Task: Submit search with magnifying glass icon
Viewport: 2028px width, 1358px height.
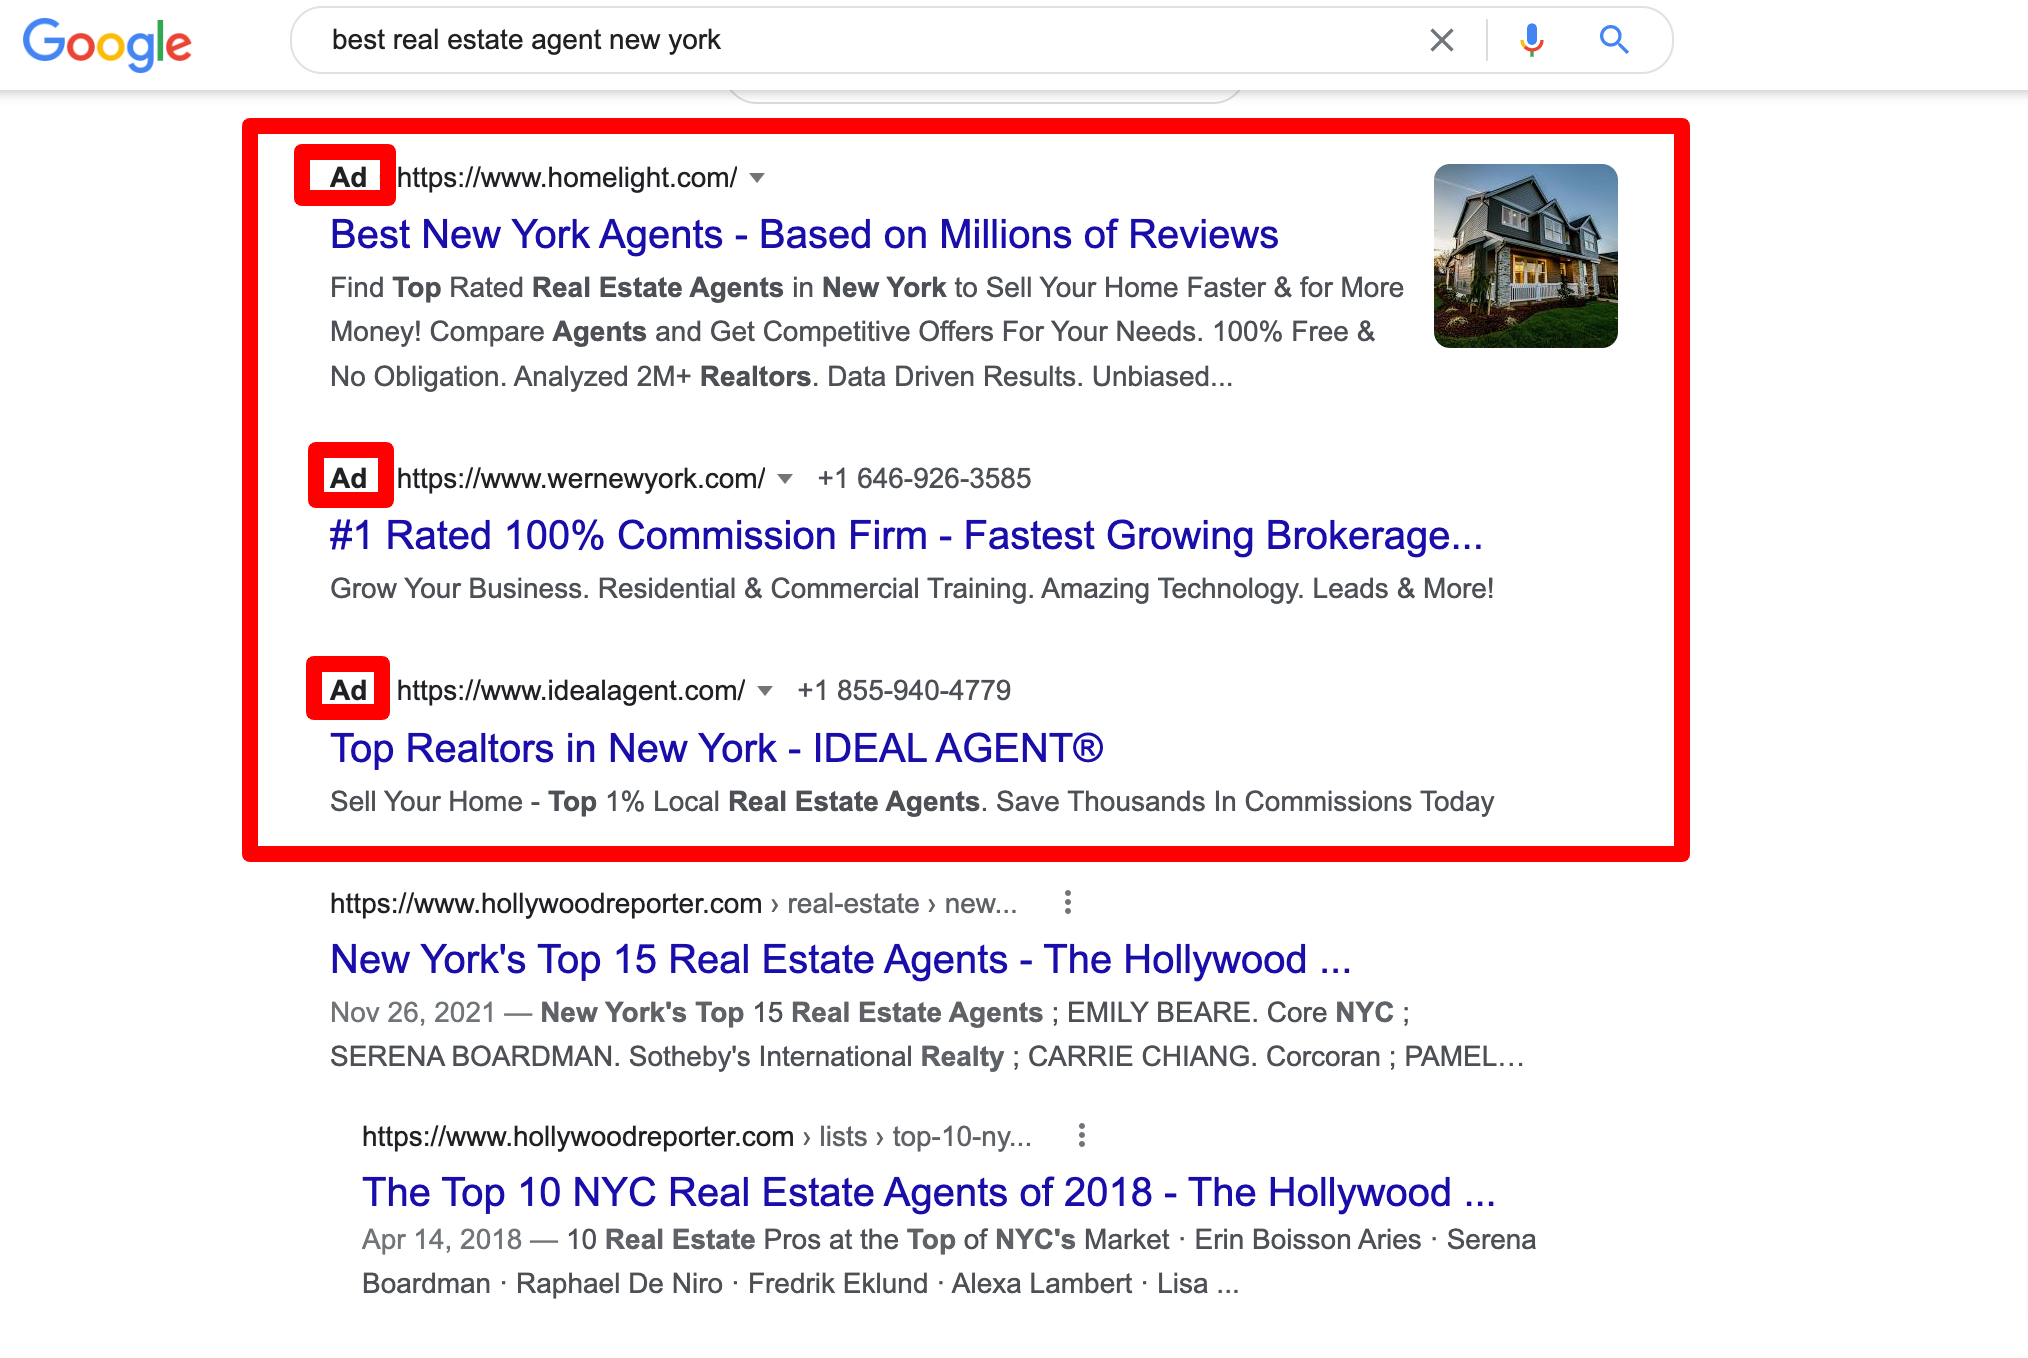Action: coord(1614,40)
